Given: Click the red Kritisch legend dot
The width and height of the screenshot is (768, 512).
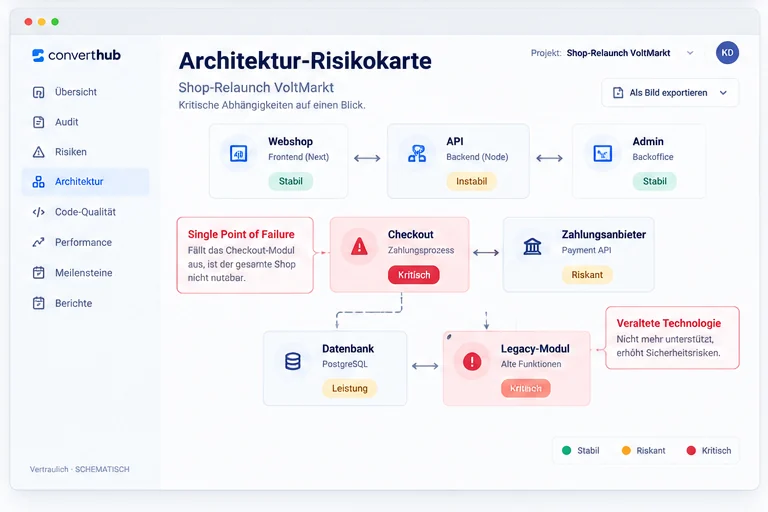Looking at the screenshot, I should point(691,451).
